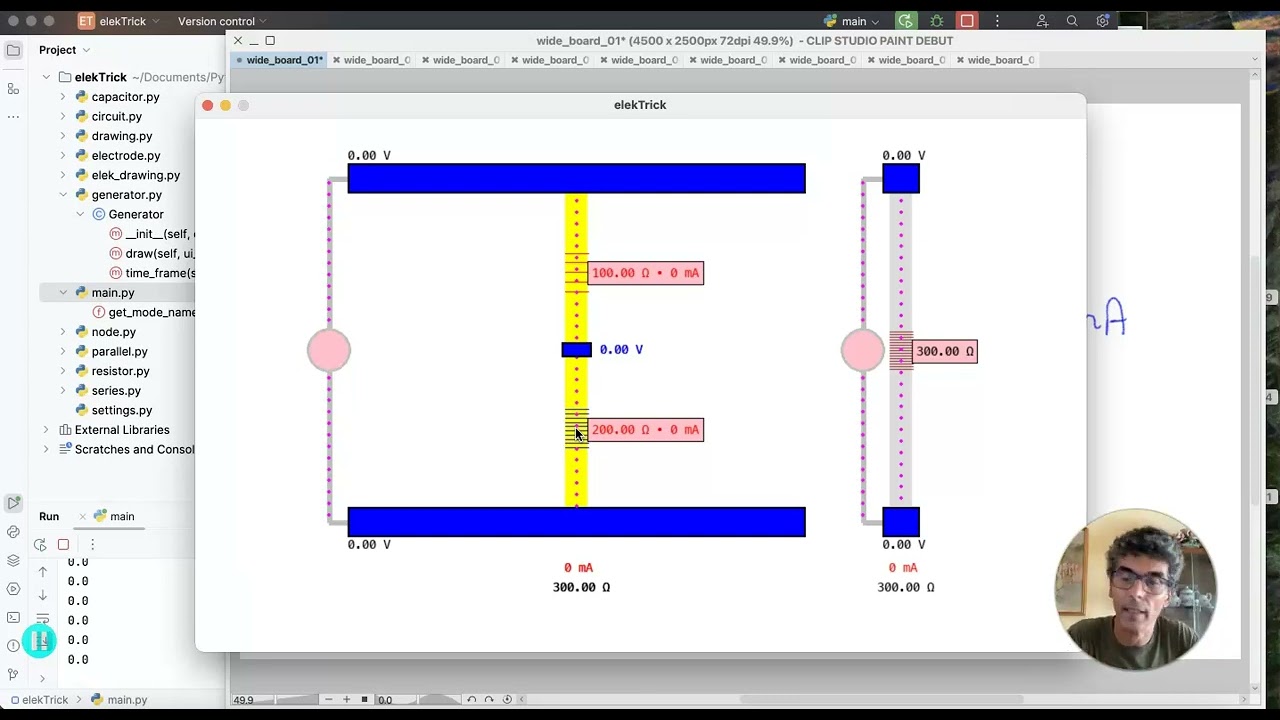
Task: Stop process in the Run panel toolbar
Action: pyautogui.click(x=63, y=545)
